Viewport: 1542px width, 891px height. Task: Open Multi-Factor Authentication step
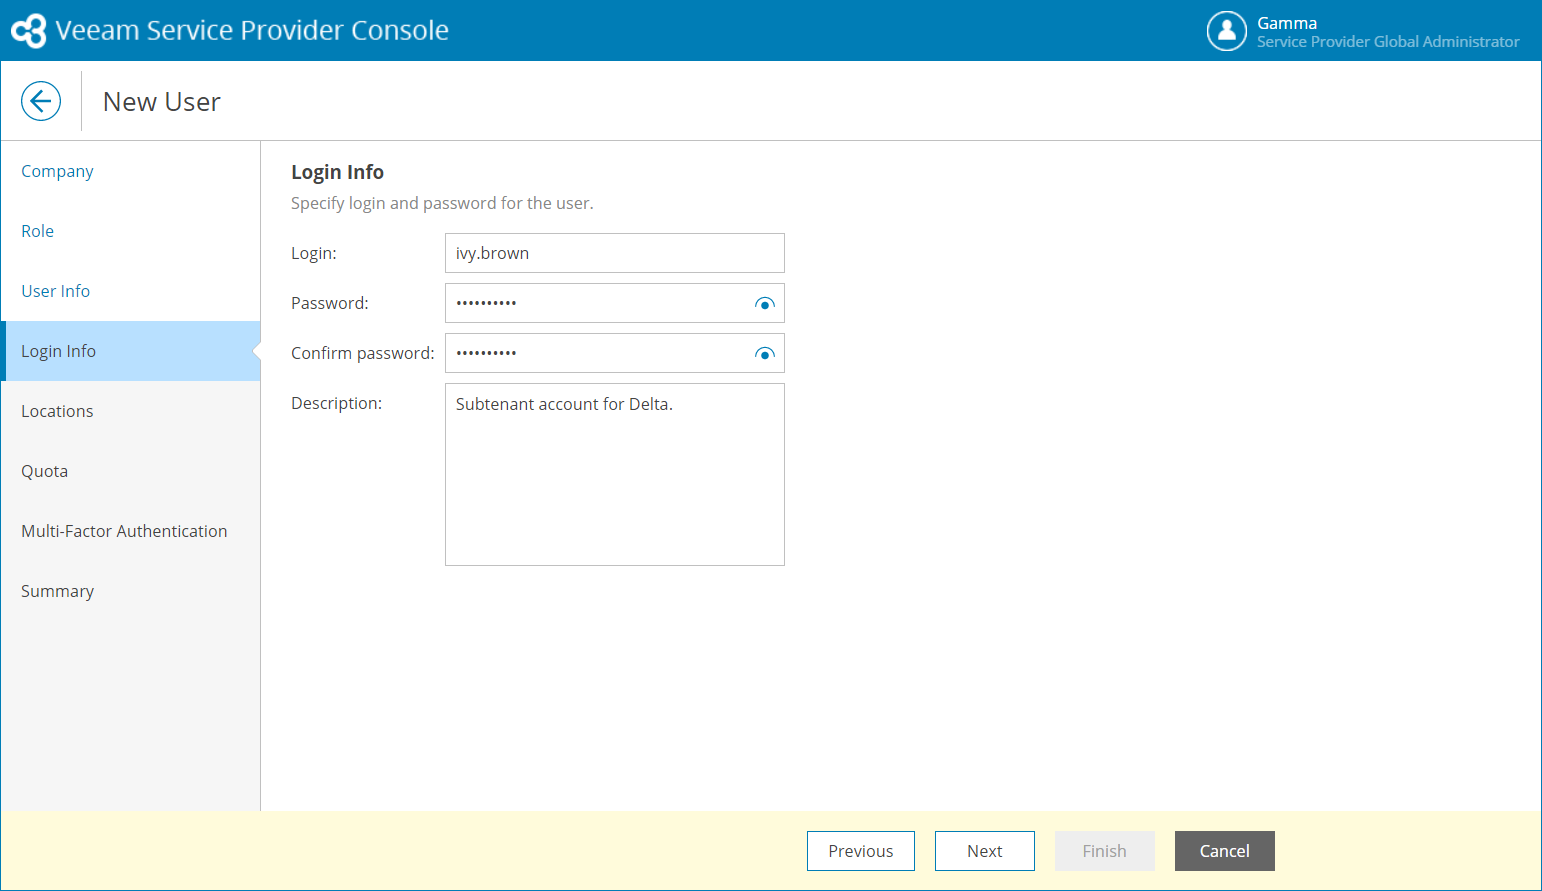click(124, 531)
